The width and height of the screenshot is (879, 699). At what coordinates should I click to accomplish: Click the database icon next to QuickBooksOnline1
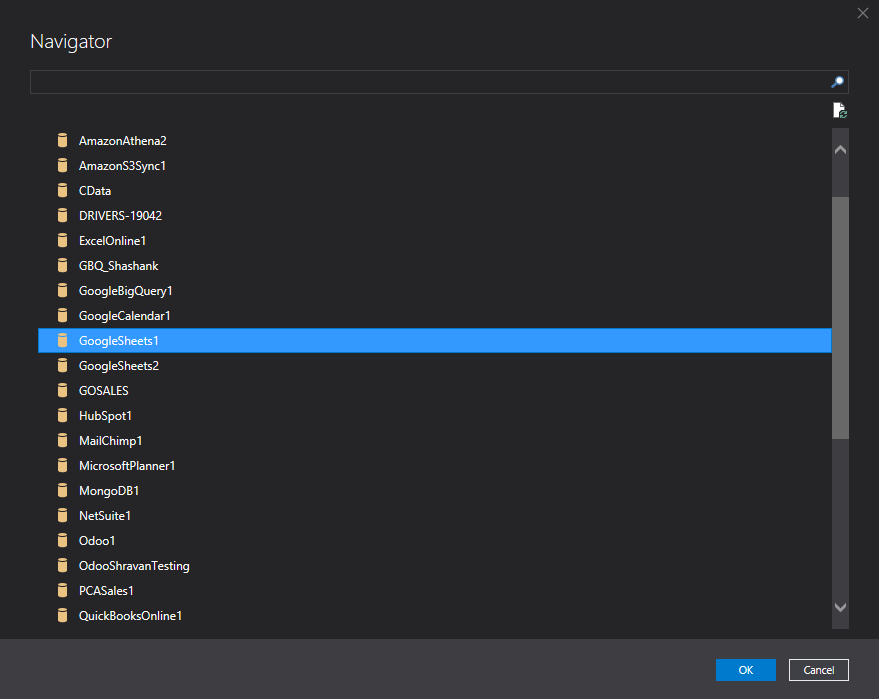63,615
